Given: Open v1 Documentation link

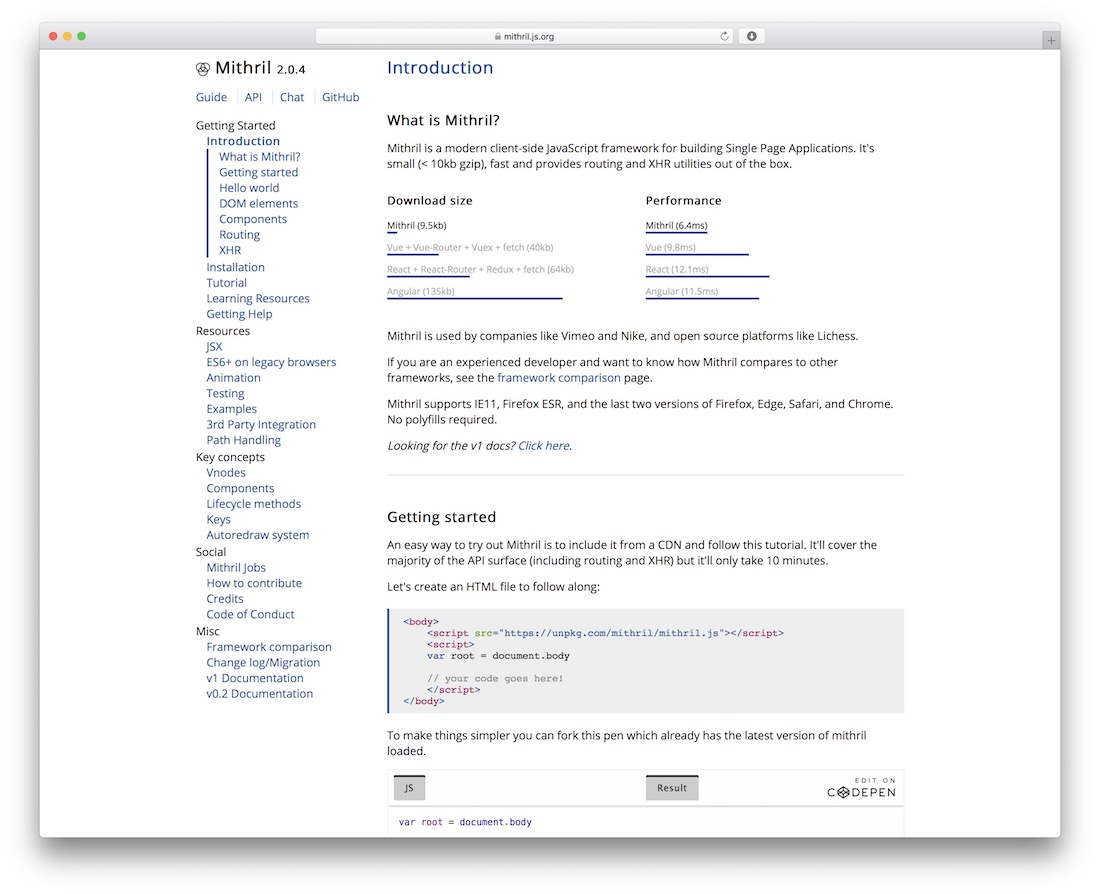Looking at the screenshot, I should [x=255, y=678].
